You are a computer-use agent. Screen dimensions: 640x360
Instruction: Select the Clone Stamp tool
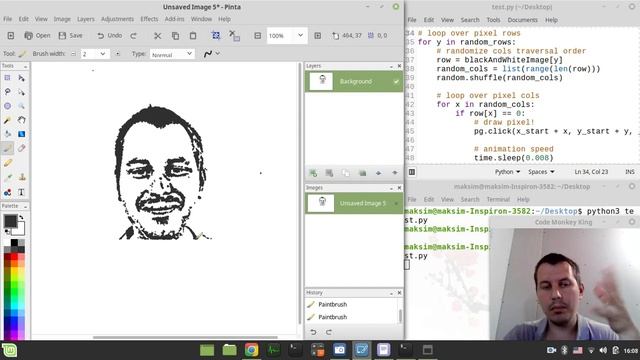22,177
